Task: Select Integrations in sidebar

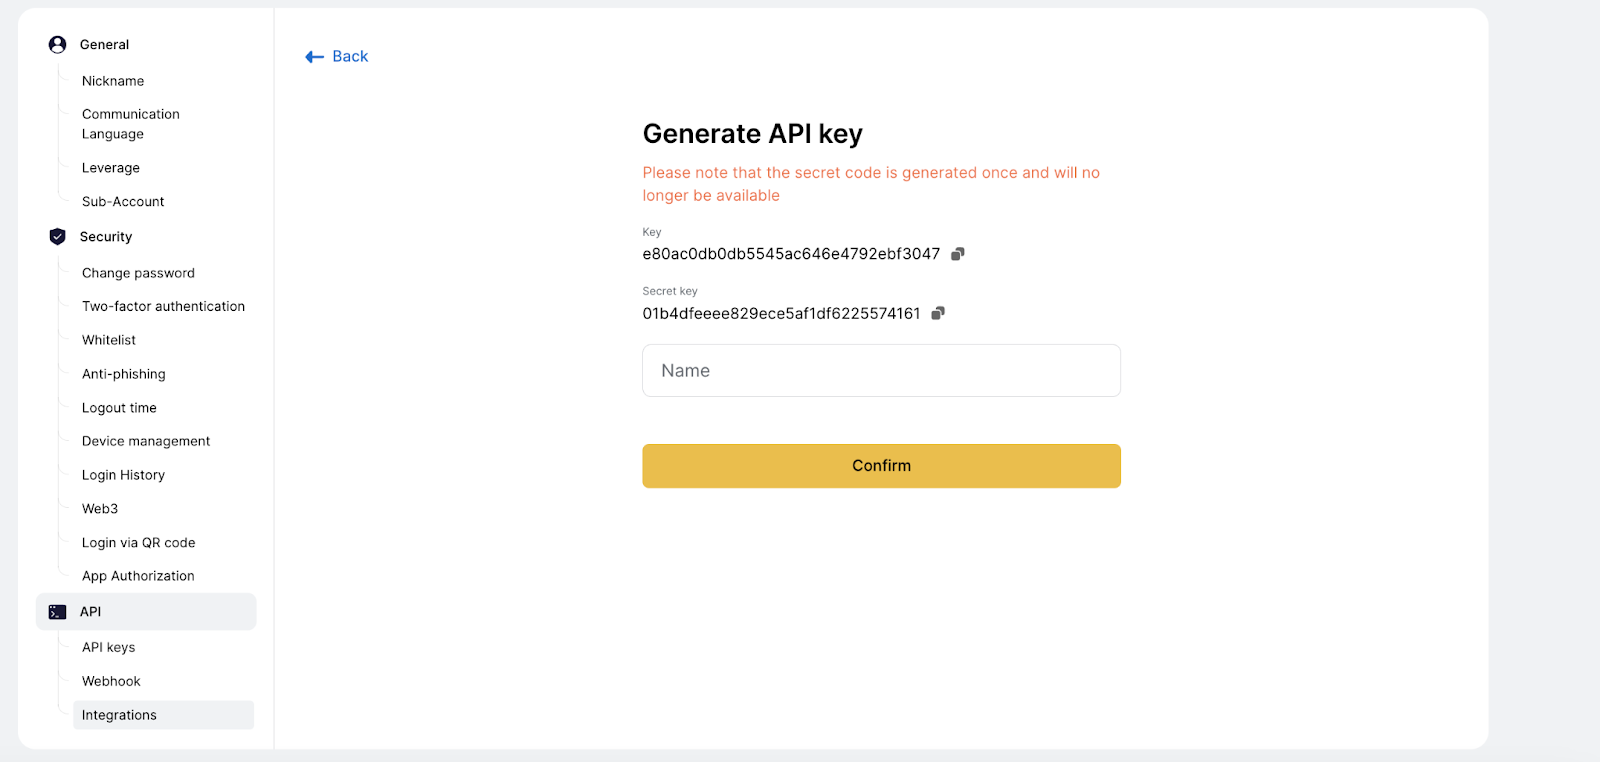Action: point(120,715)
